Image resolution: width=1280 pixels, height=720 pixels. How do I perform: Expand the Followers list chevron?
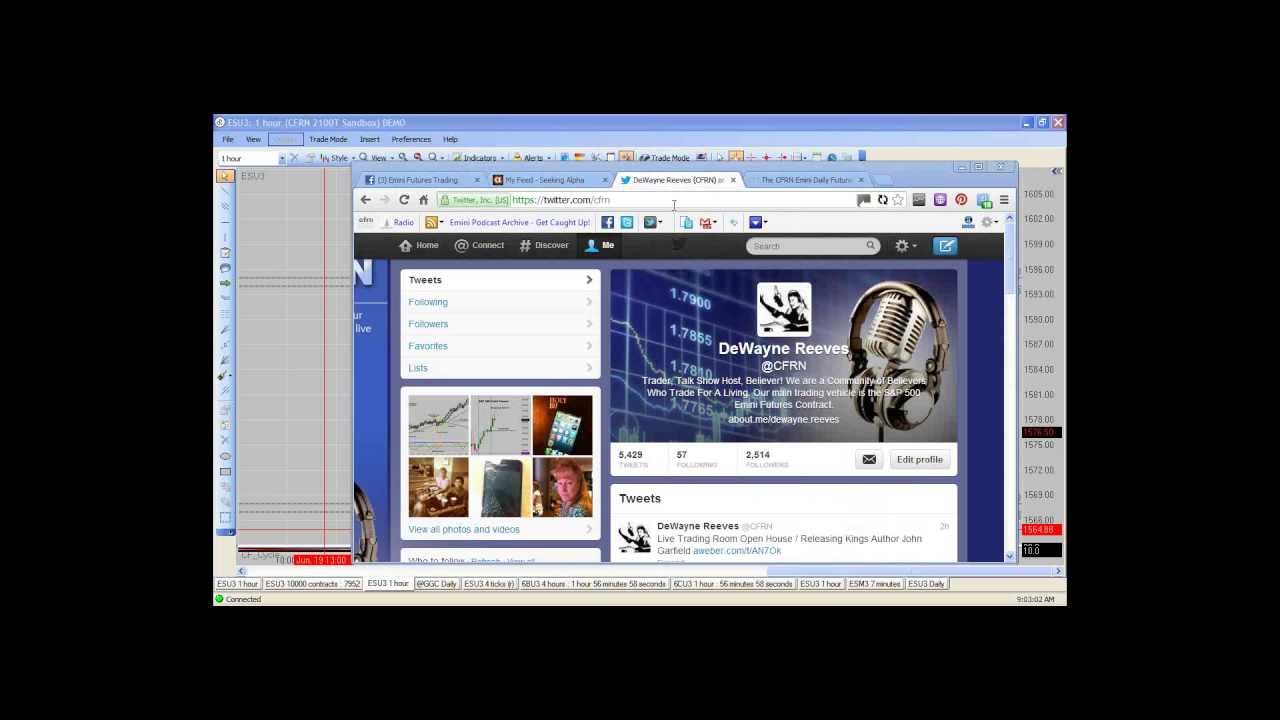click(589, 324)
